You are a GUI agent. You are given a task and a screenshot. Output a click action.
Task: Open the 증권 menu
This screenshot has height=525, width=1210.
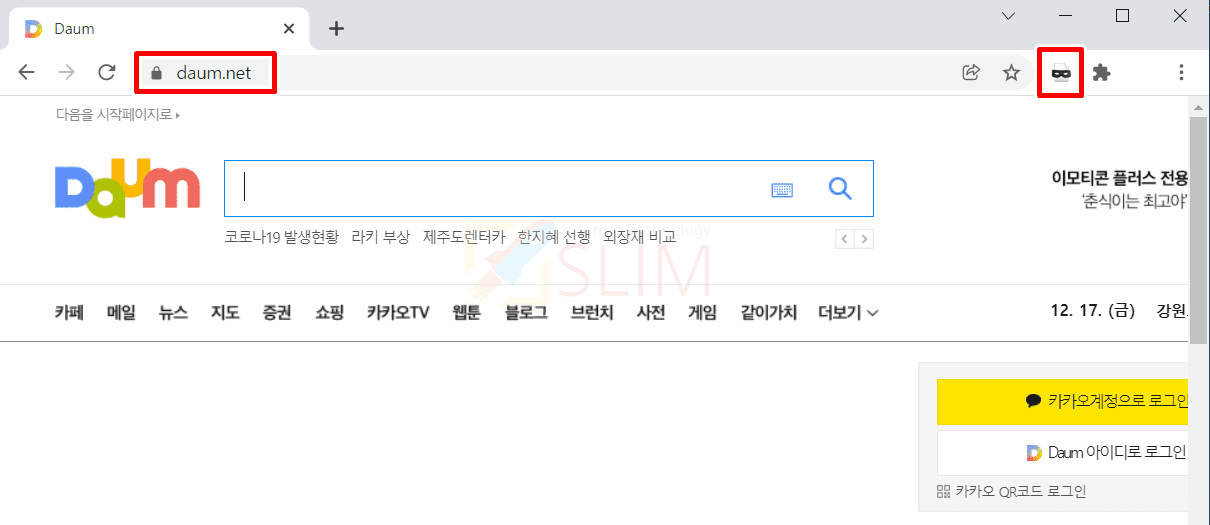point(277,312)
